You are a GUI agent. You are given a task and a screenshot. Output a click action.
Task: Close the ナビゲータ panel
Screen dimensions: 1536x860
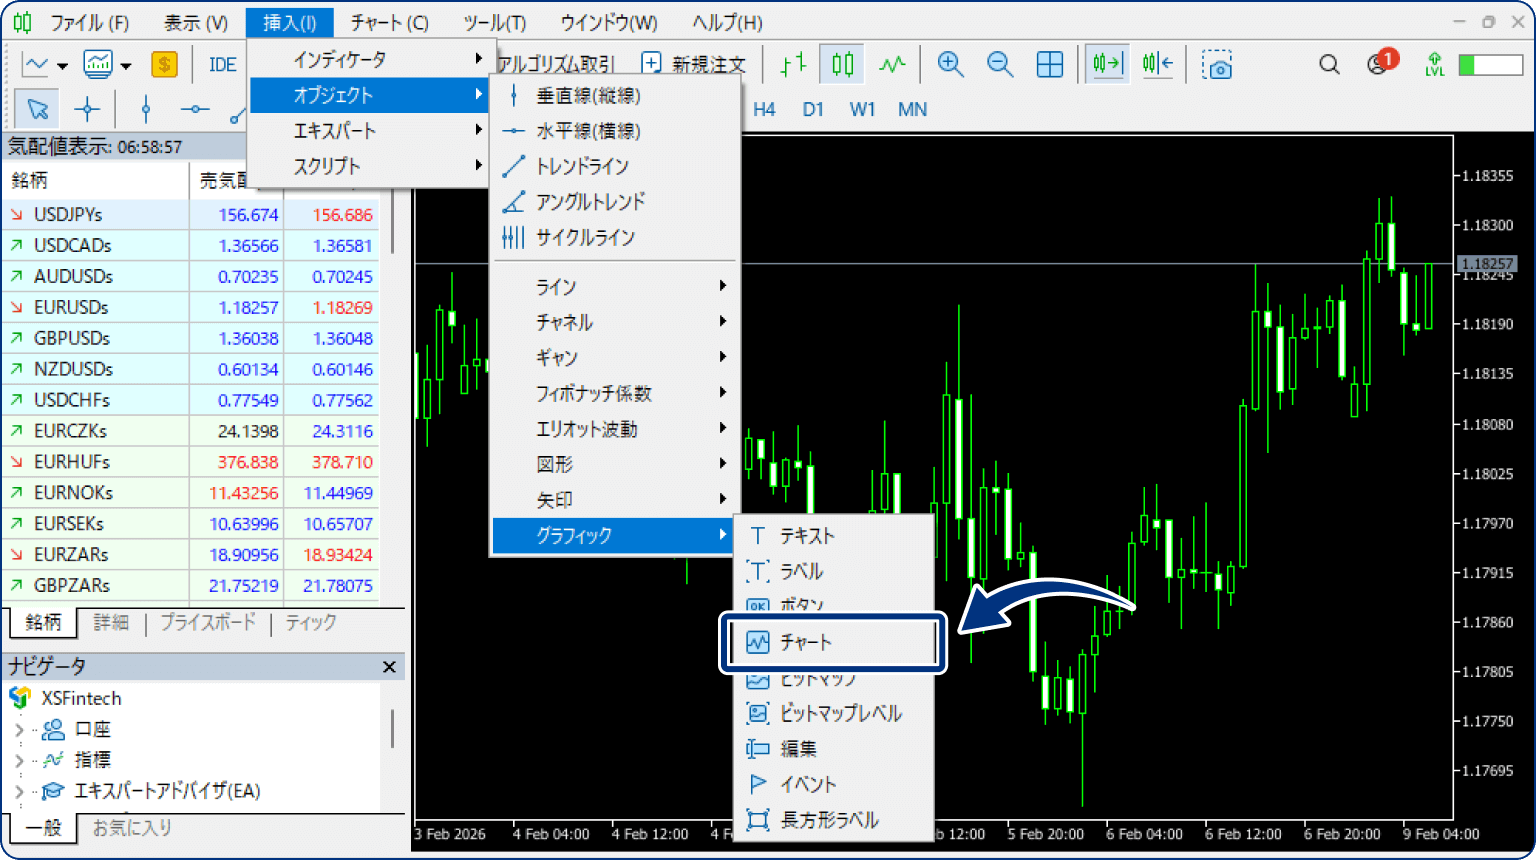coord(389,667)
